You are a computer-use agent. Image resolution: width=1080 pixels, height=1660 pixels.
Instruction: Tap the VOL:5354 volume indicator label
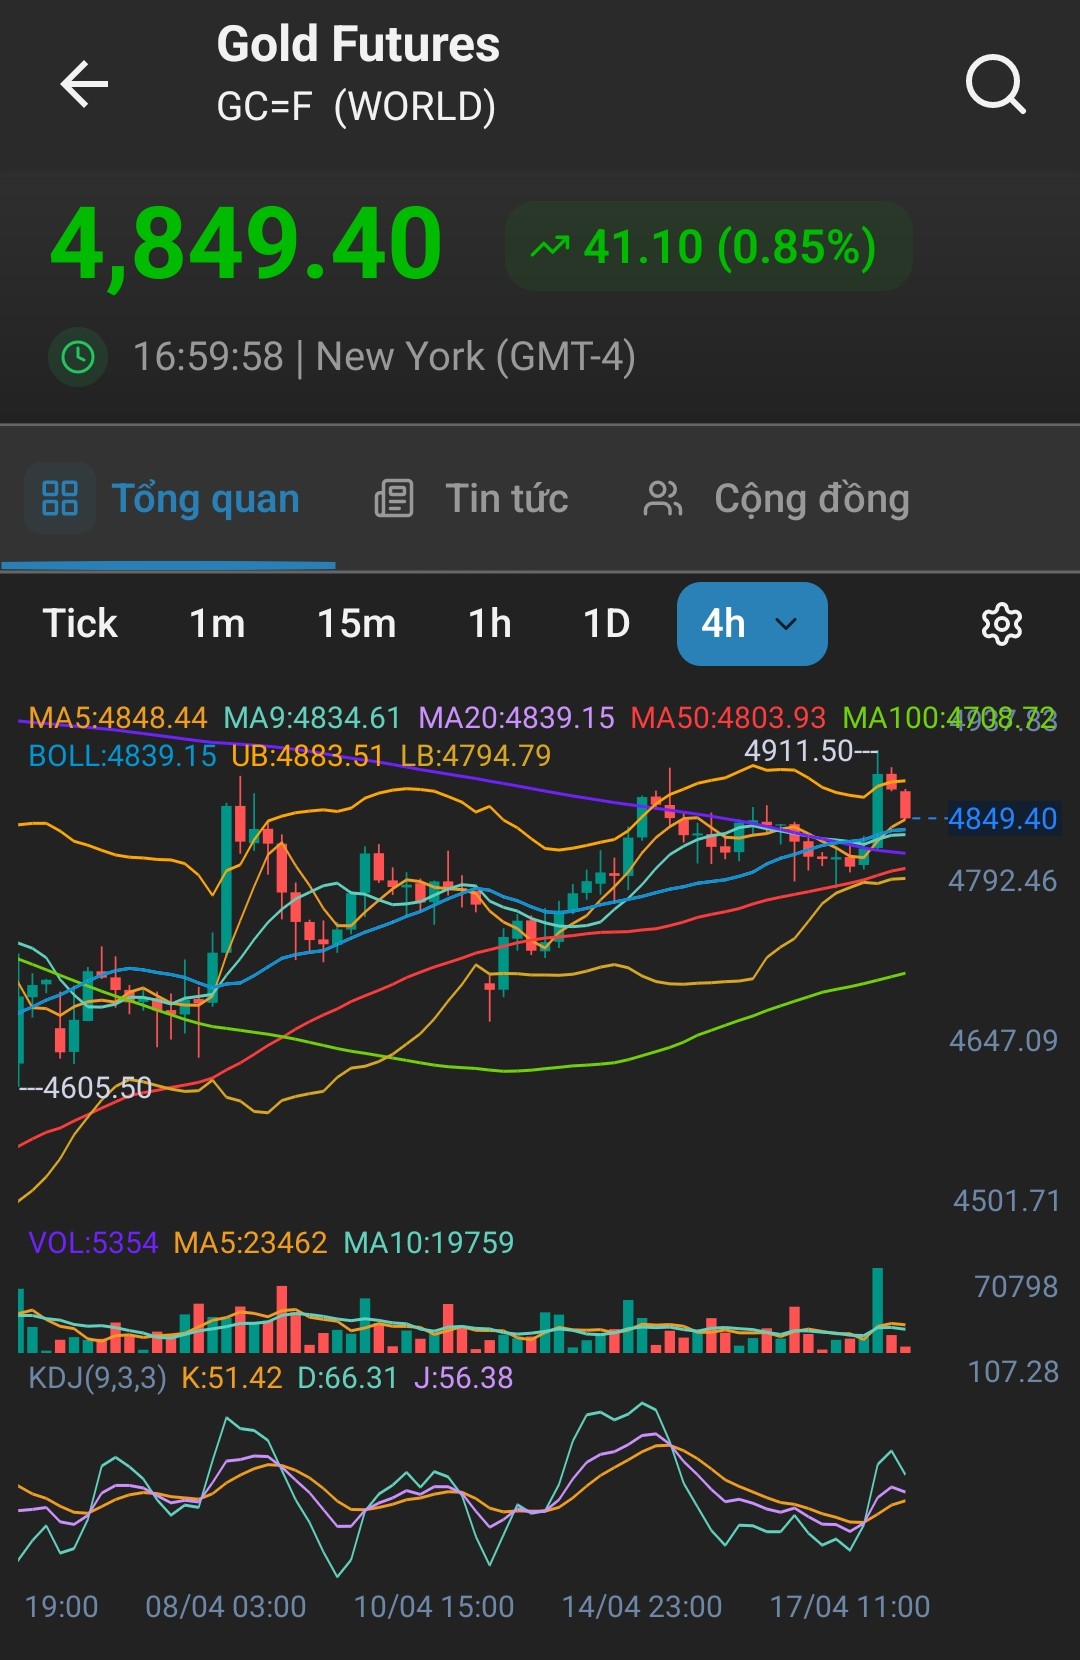(93, 1243)
